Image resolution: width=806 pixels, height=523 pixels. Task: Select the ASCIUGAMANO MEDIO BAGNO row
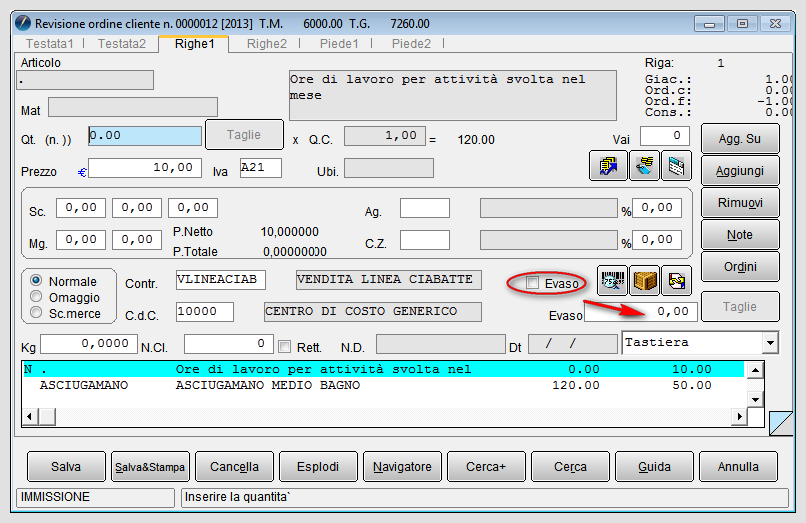click(x=383, y=385)
